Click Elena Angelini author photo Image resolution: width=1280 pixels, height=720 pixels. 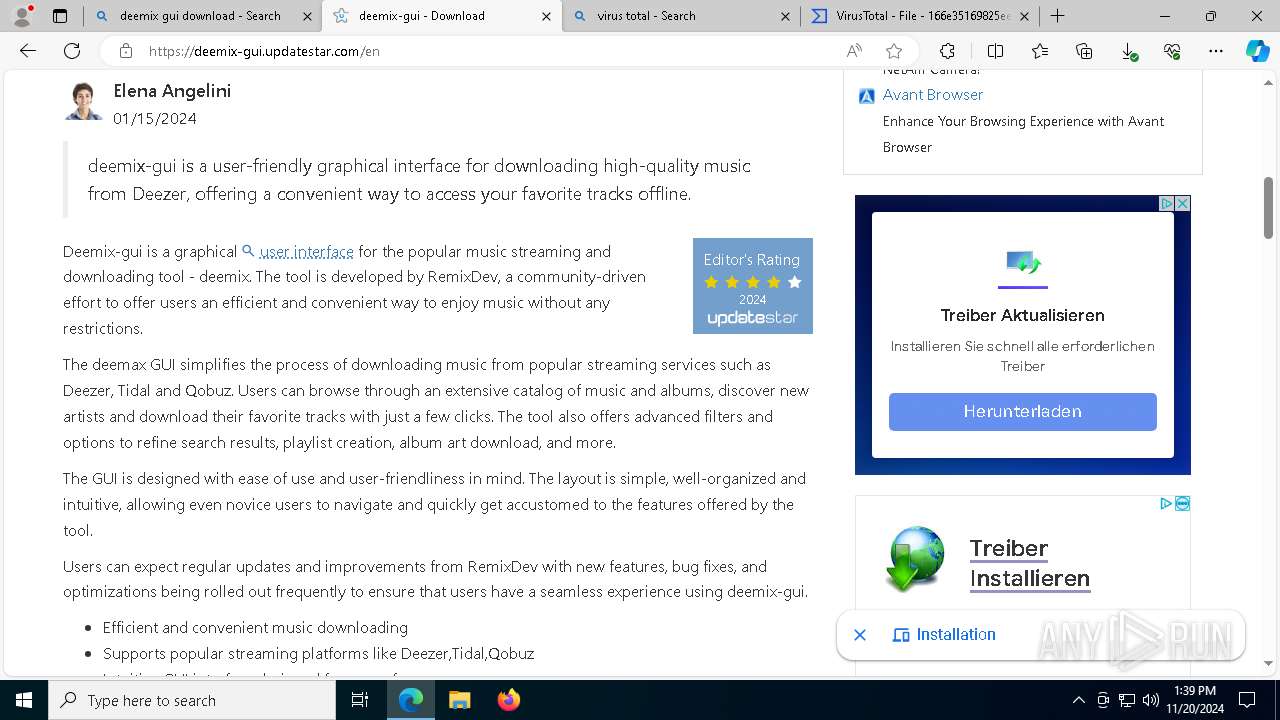point(84,101)
